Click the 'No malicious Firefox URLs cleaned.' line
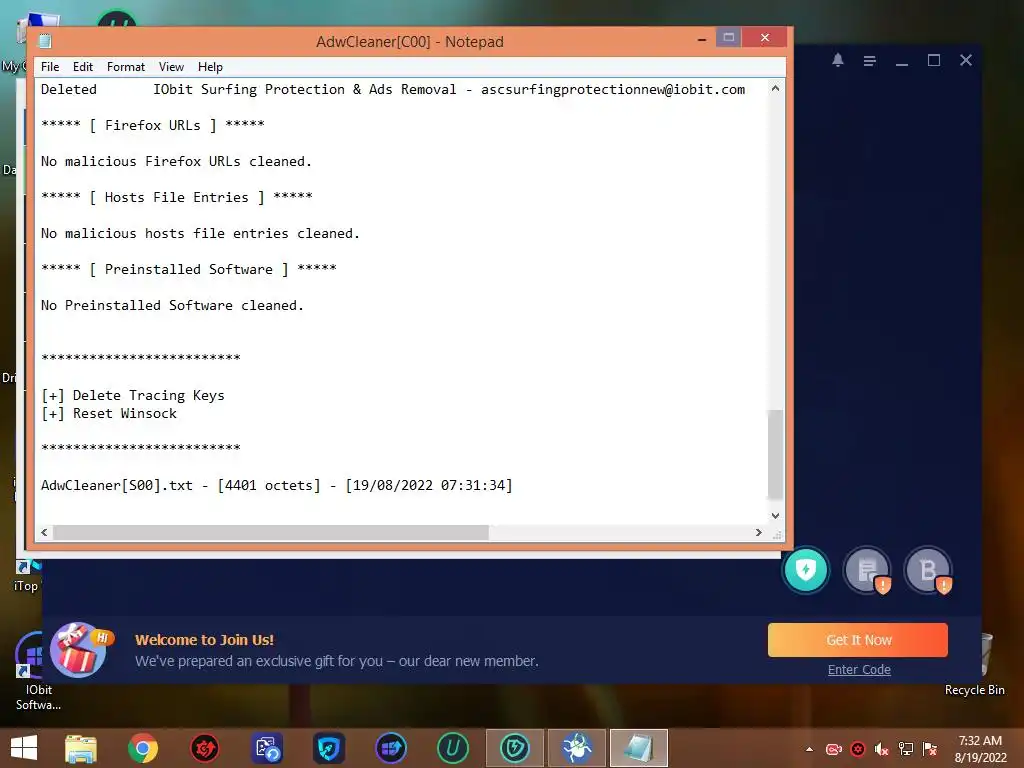The height and width of the screenshot is (768, 1024). [x=176, y=161]
